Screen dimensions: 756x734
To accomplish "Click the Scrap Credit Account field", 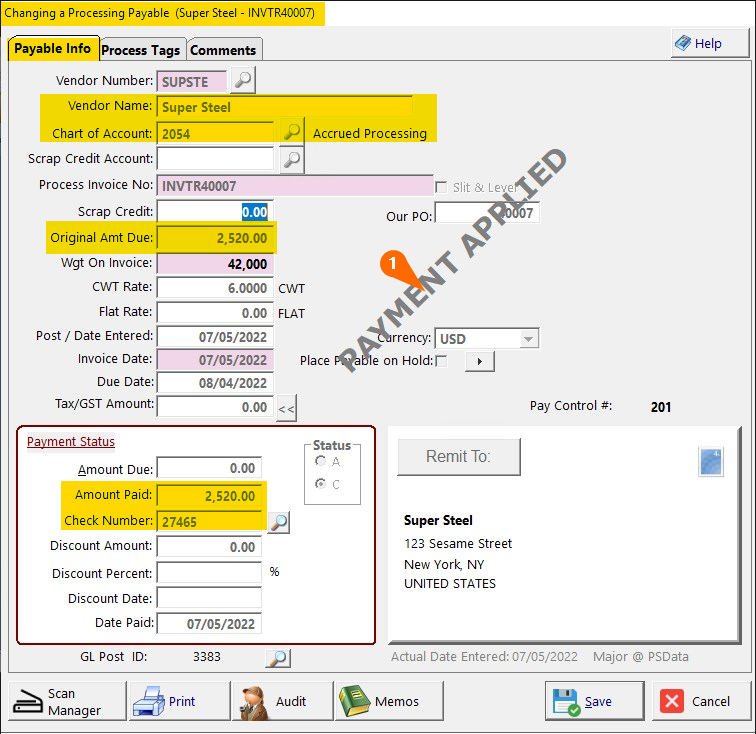I will click(x=215, y=159).
